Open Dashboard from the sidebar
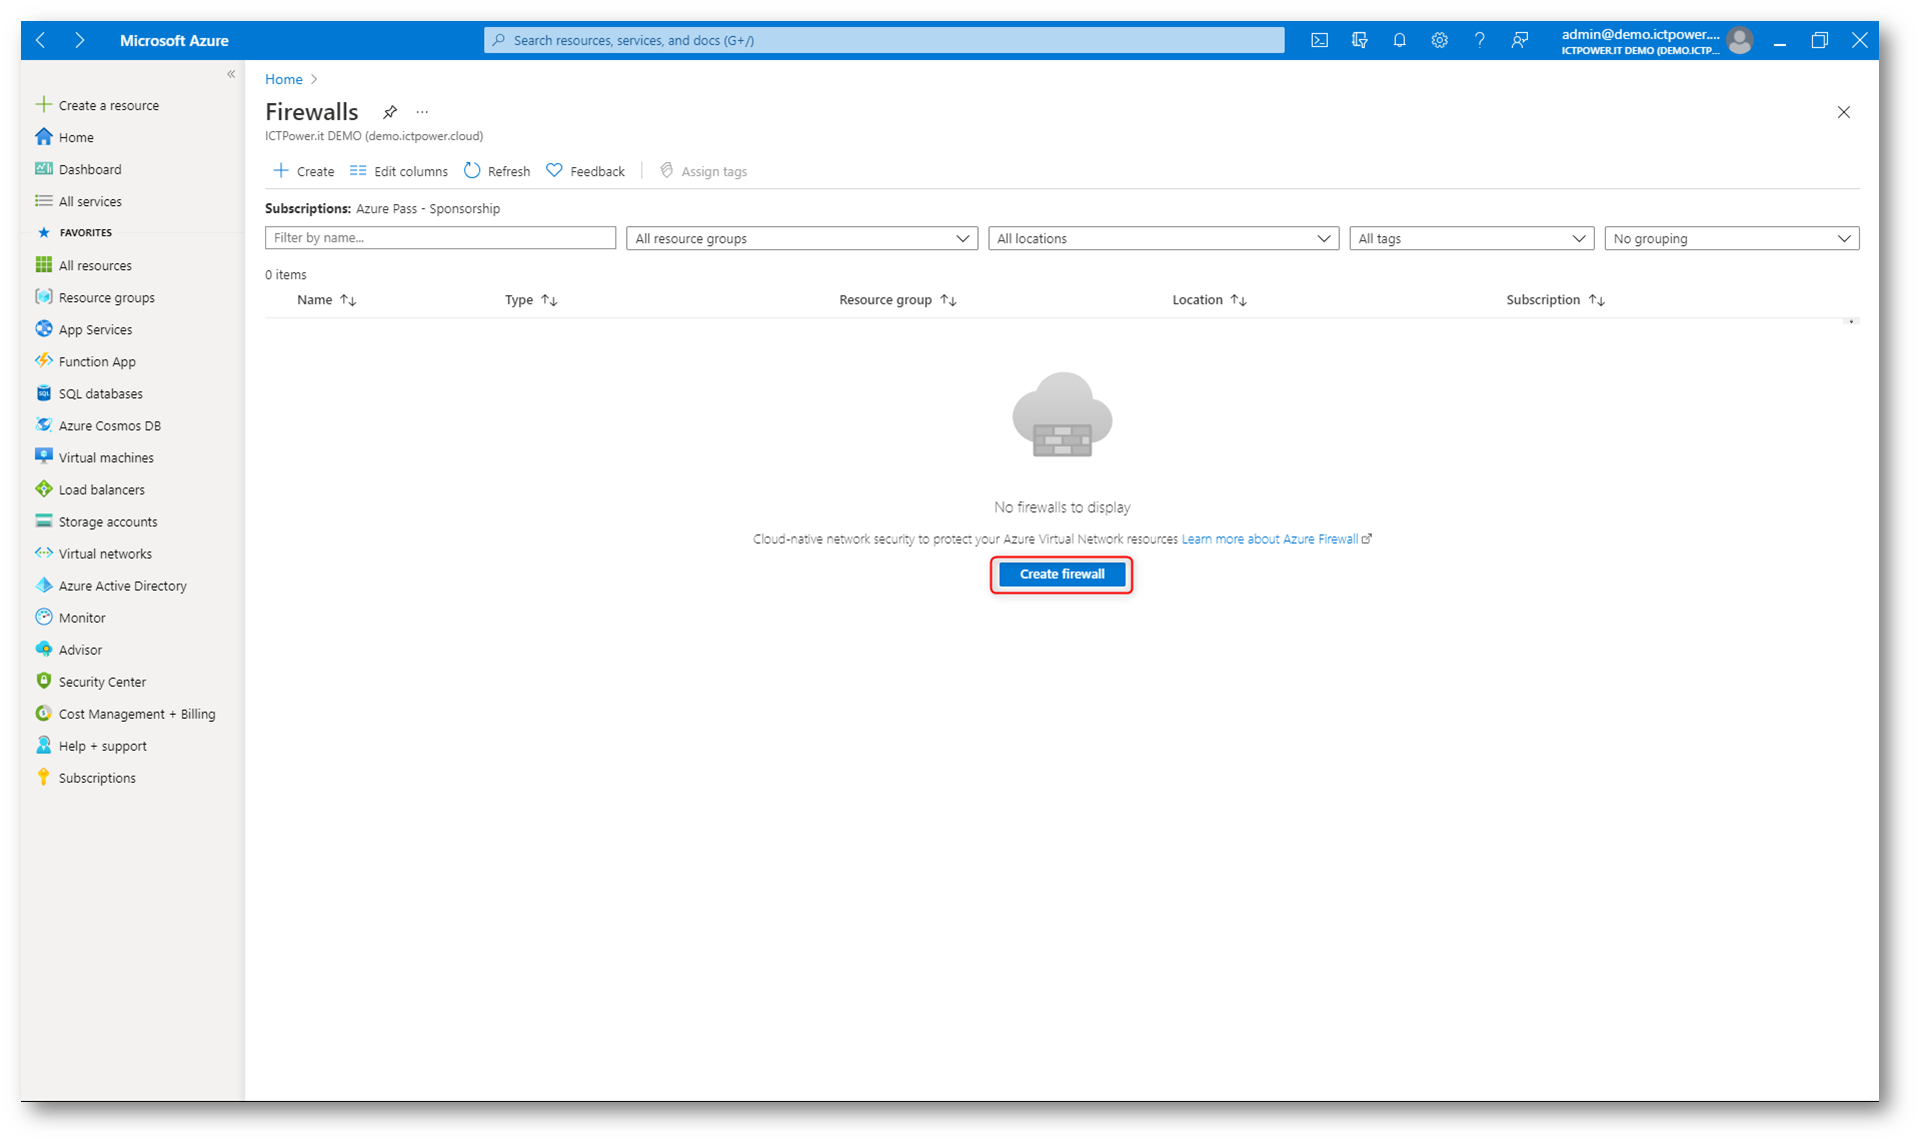The height and width of the screenshot is (1144, 1921). coord(79,169)
